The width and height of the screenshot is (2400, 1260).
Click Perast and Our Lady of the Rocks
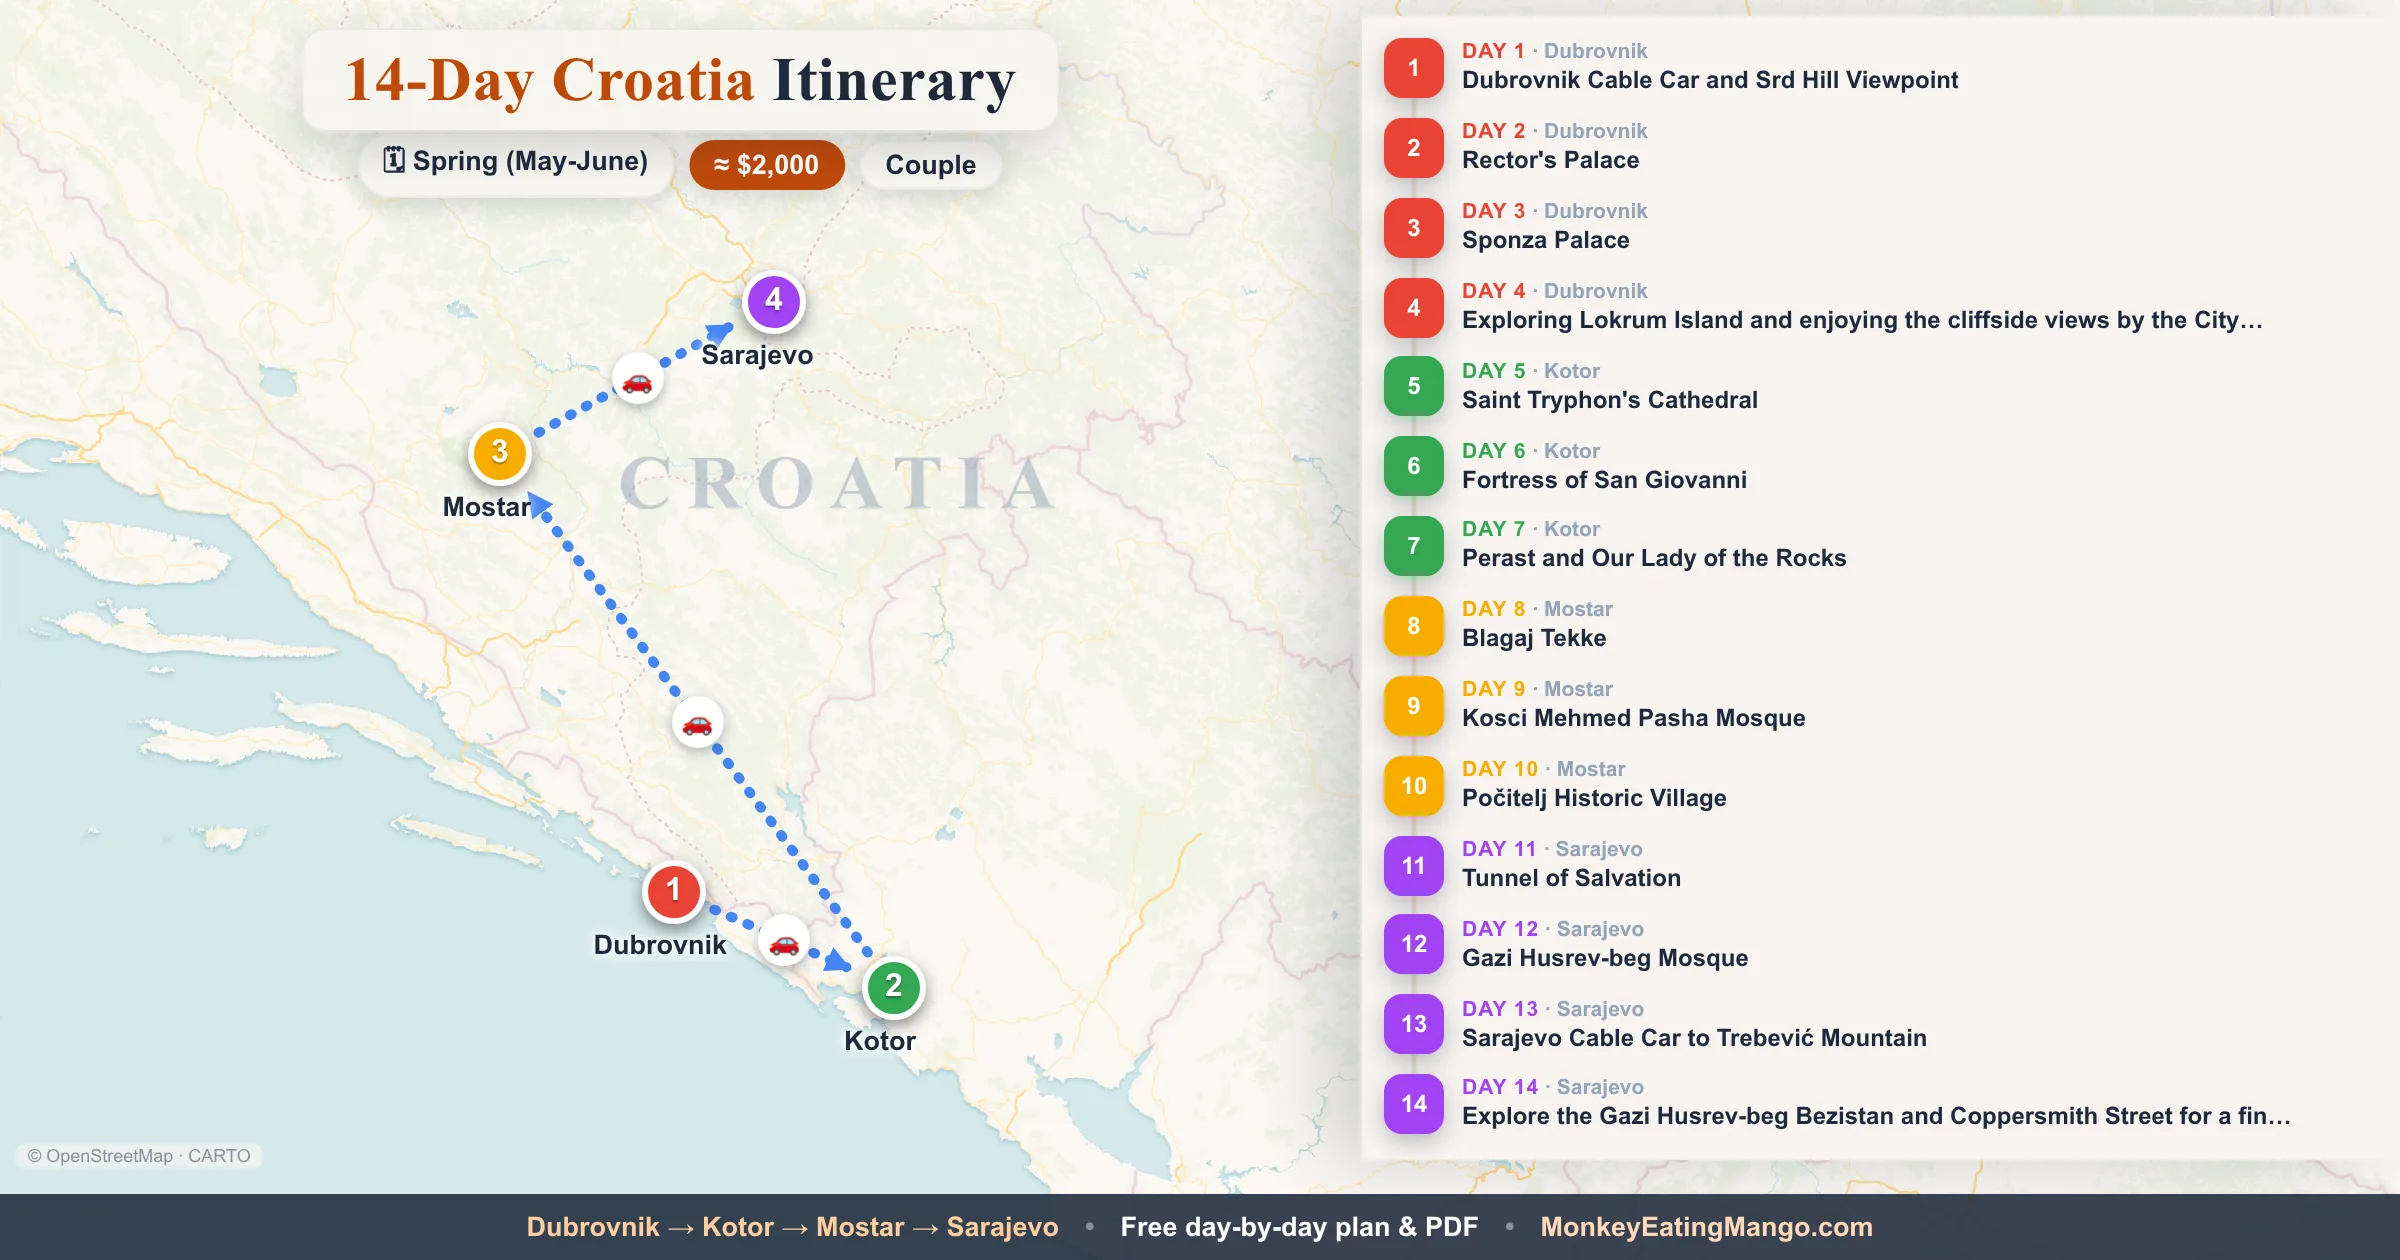tap(1654, 558)
